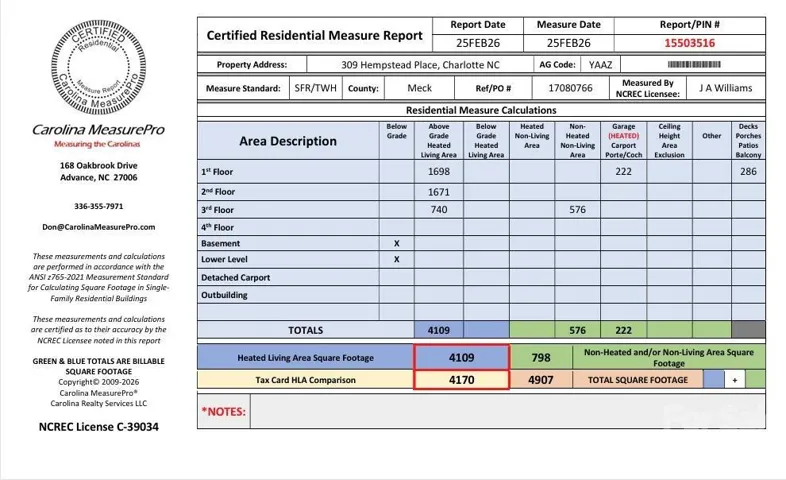This screenshot has height=480, width=786.
Task: Click the Carolina MeasurePro logo text
Action: [x=98, y=130]
